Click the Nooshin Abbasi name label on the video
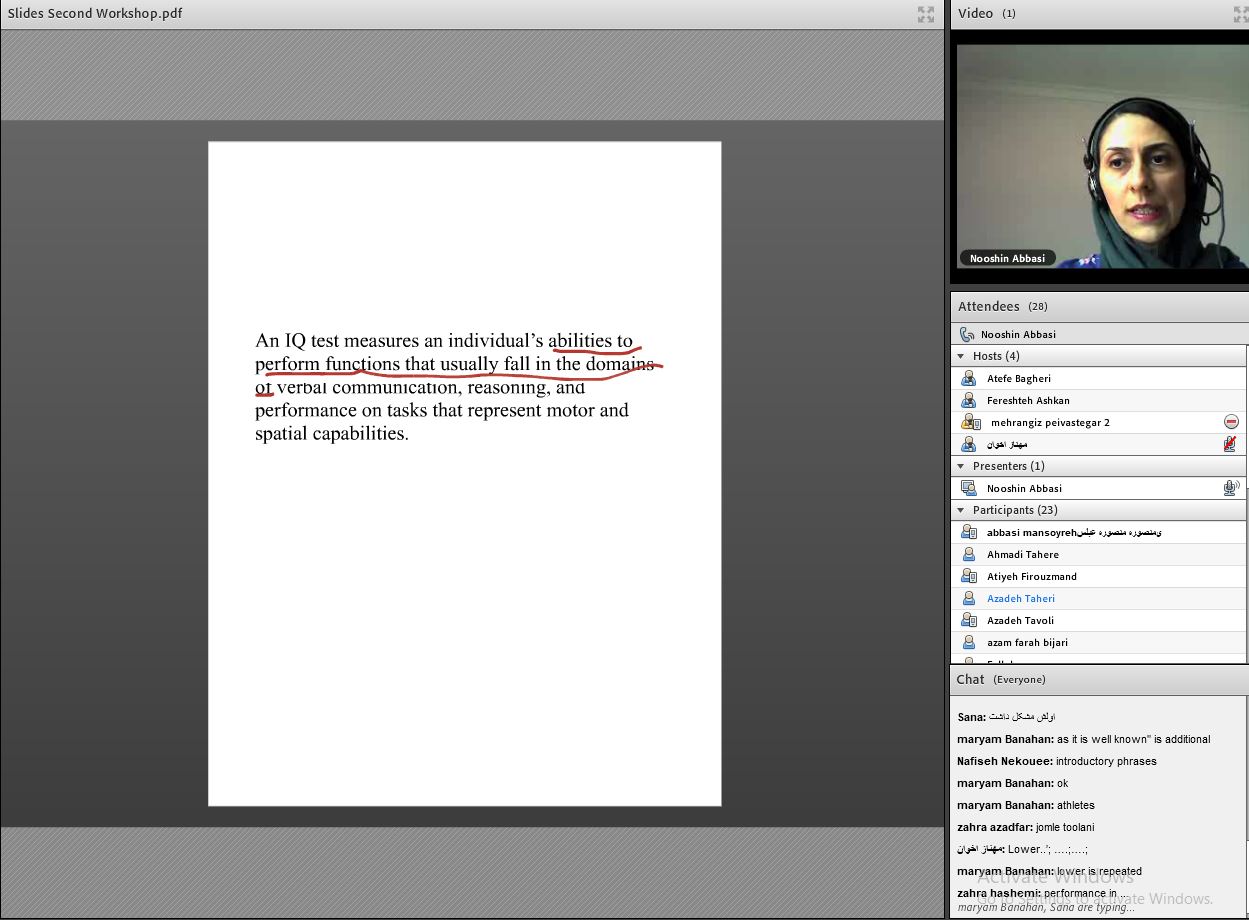1249x920 pixels. pos(1007,258)
